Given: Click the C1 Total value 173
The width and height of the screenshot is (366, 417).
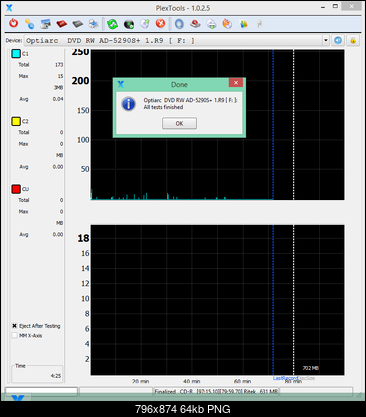Looking at the screenshot, I should click(x=59, y=65).
